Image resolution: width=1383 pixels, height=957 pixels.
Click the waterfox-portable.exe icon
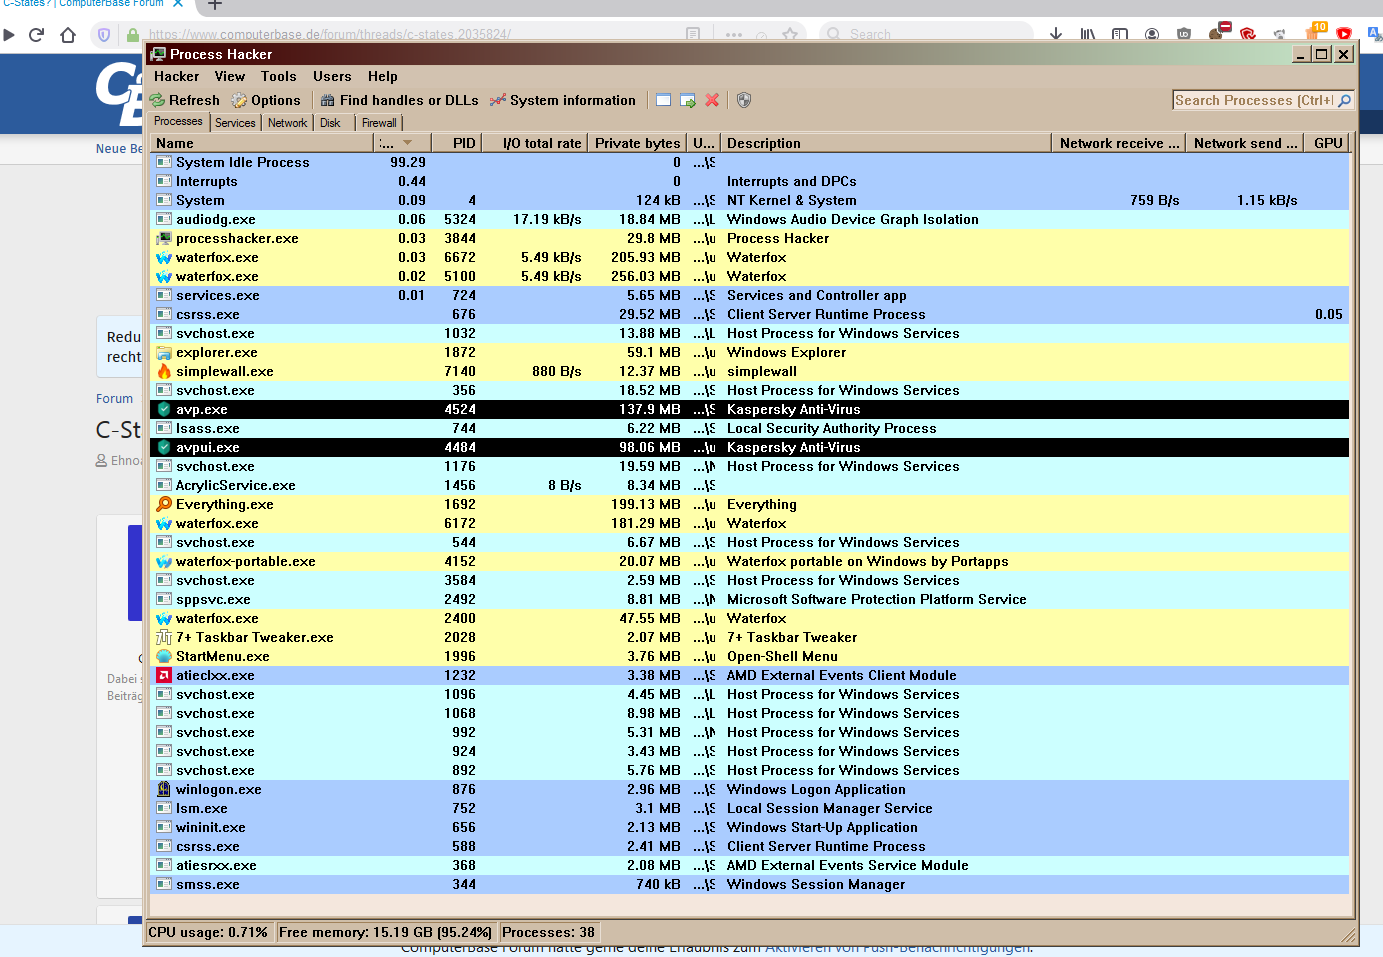click(164, 561)
